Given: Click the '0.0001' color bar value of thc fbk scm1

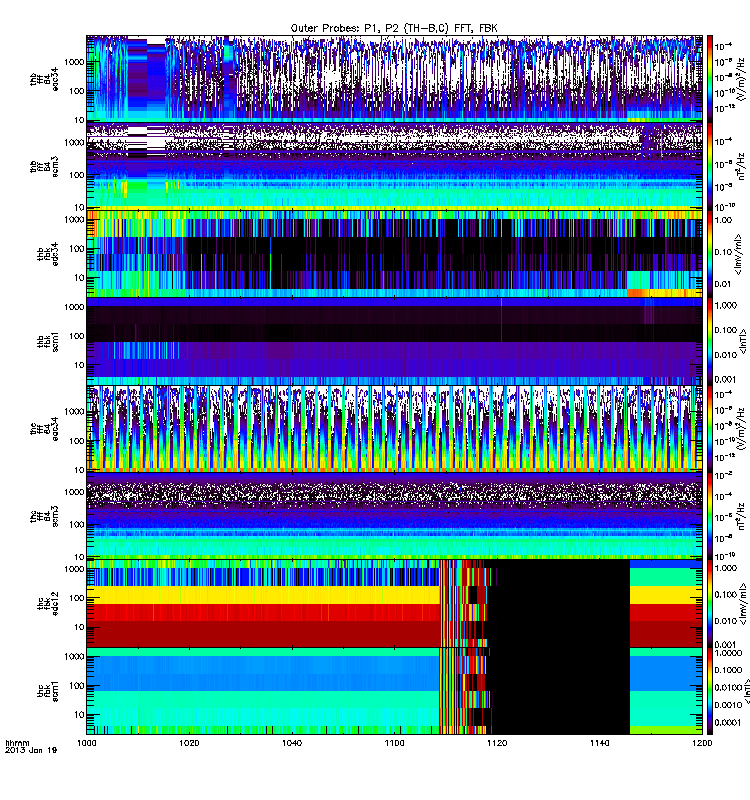Looking at the screenshot, I should tap(728, 722).
